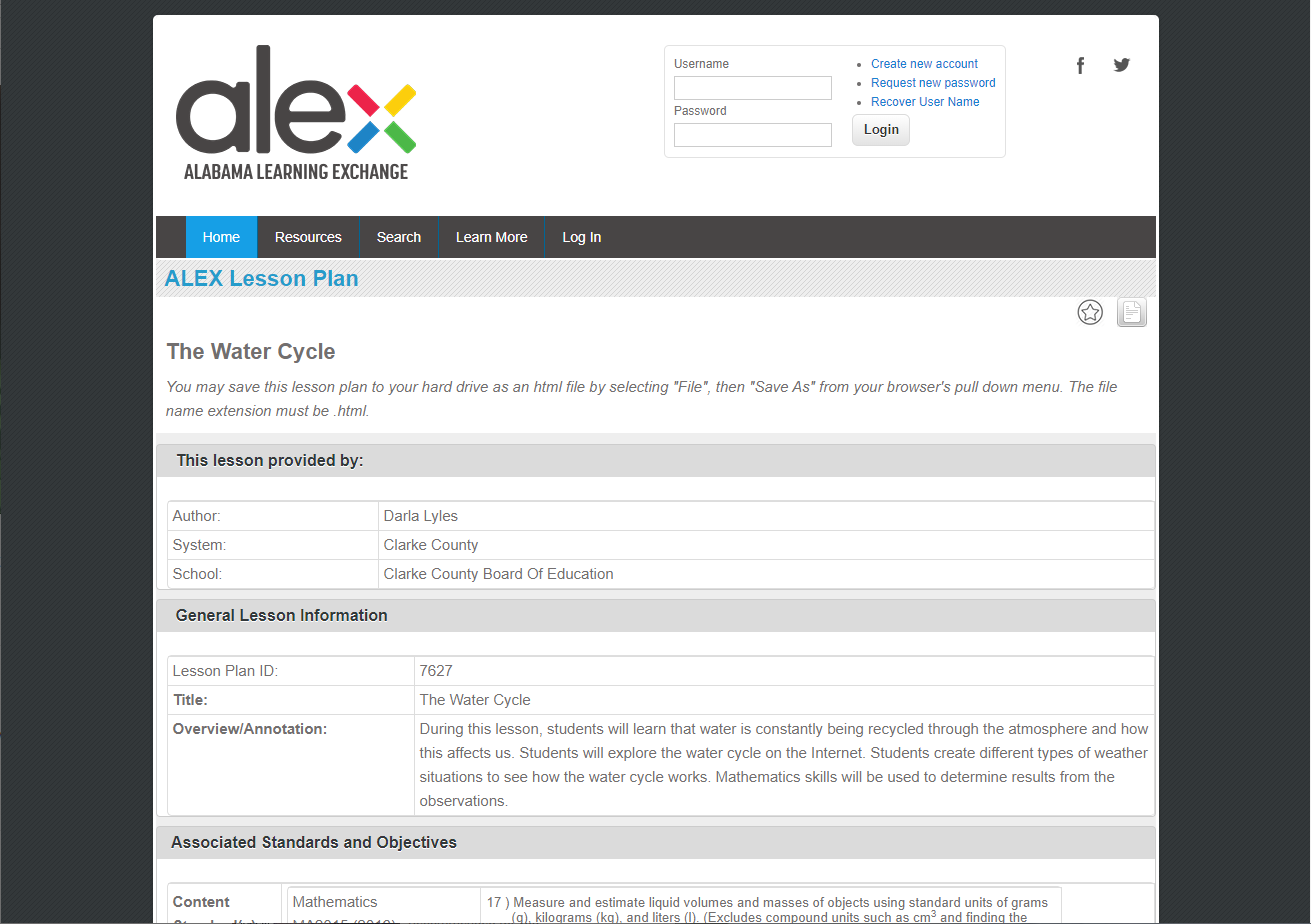
Task: Open the Learn More menu item
Action: pyautogui.click(x=491, y=237)
